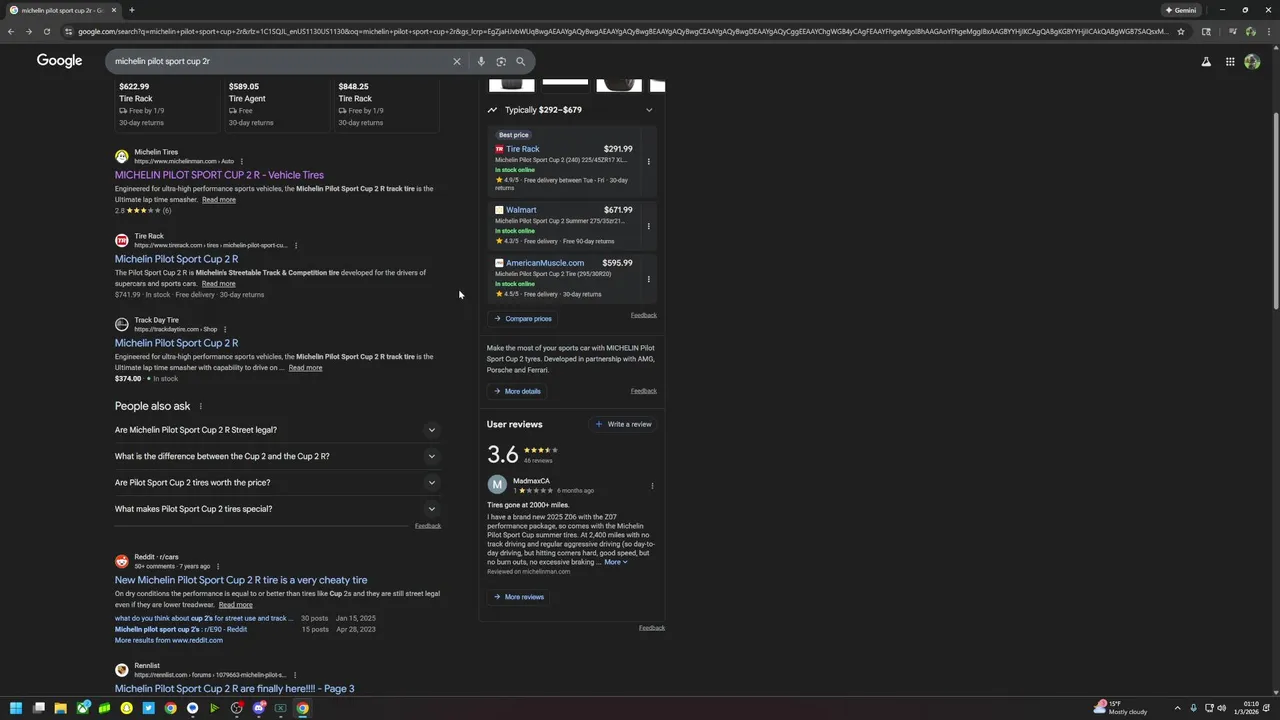Open more options for Rennlist result
Screen dimensions: 1280x720
coord(295,675)
